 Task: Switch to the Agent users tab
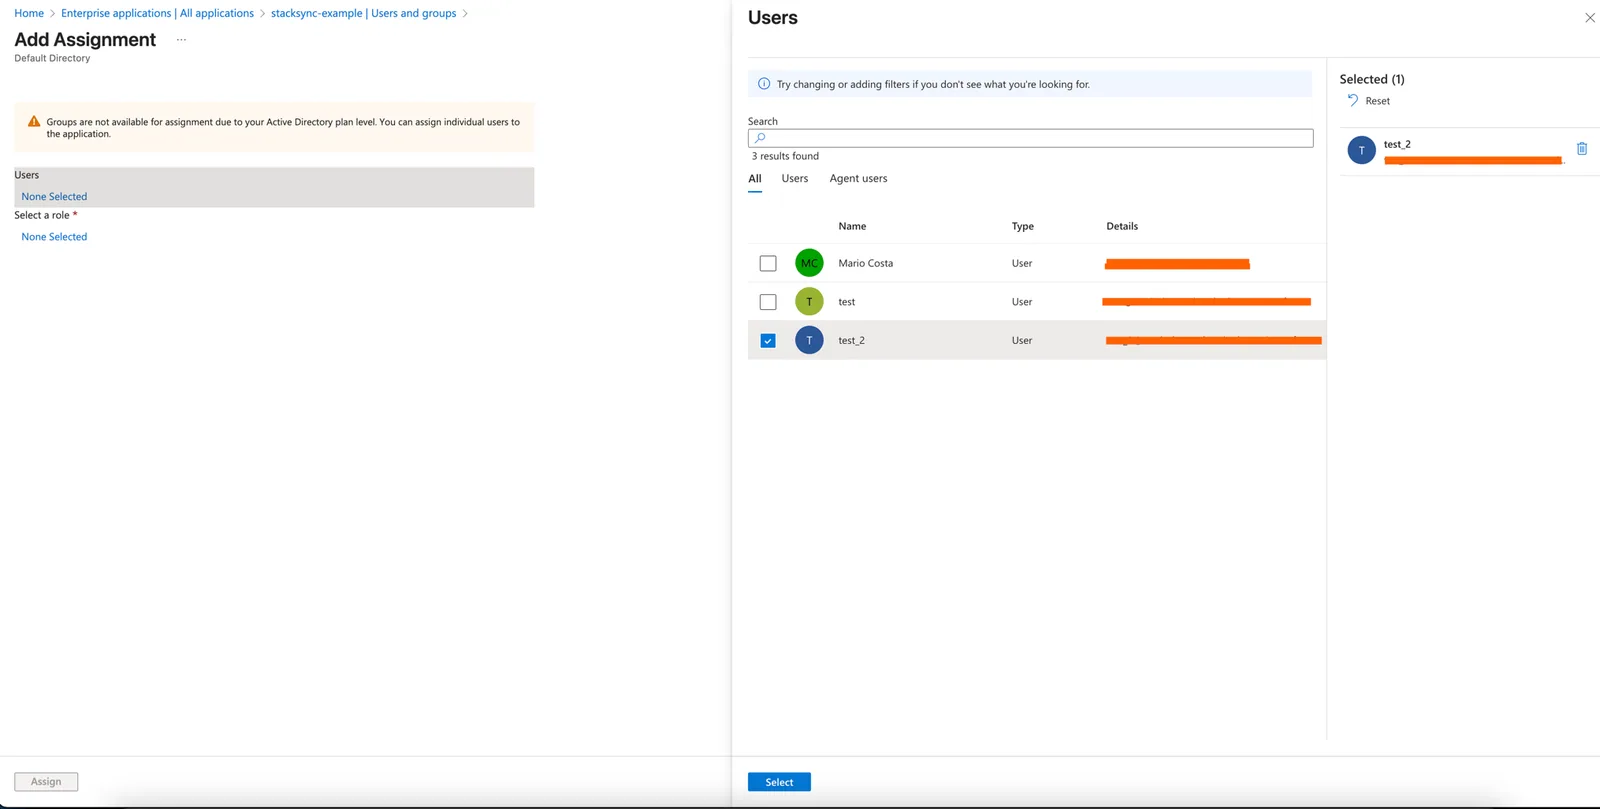coord(858,179)
